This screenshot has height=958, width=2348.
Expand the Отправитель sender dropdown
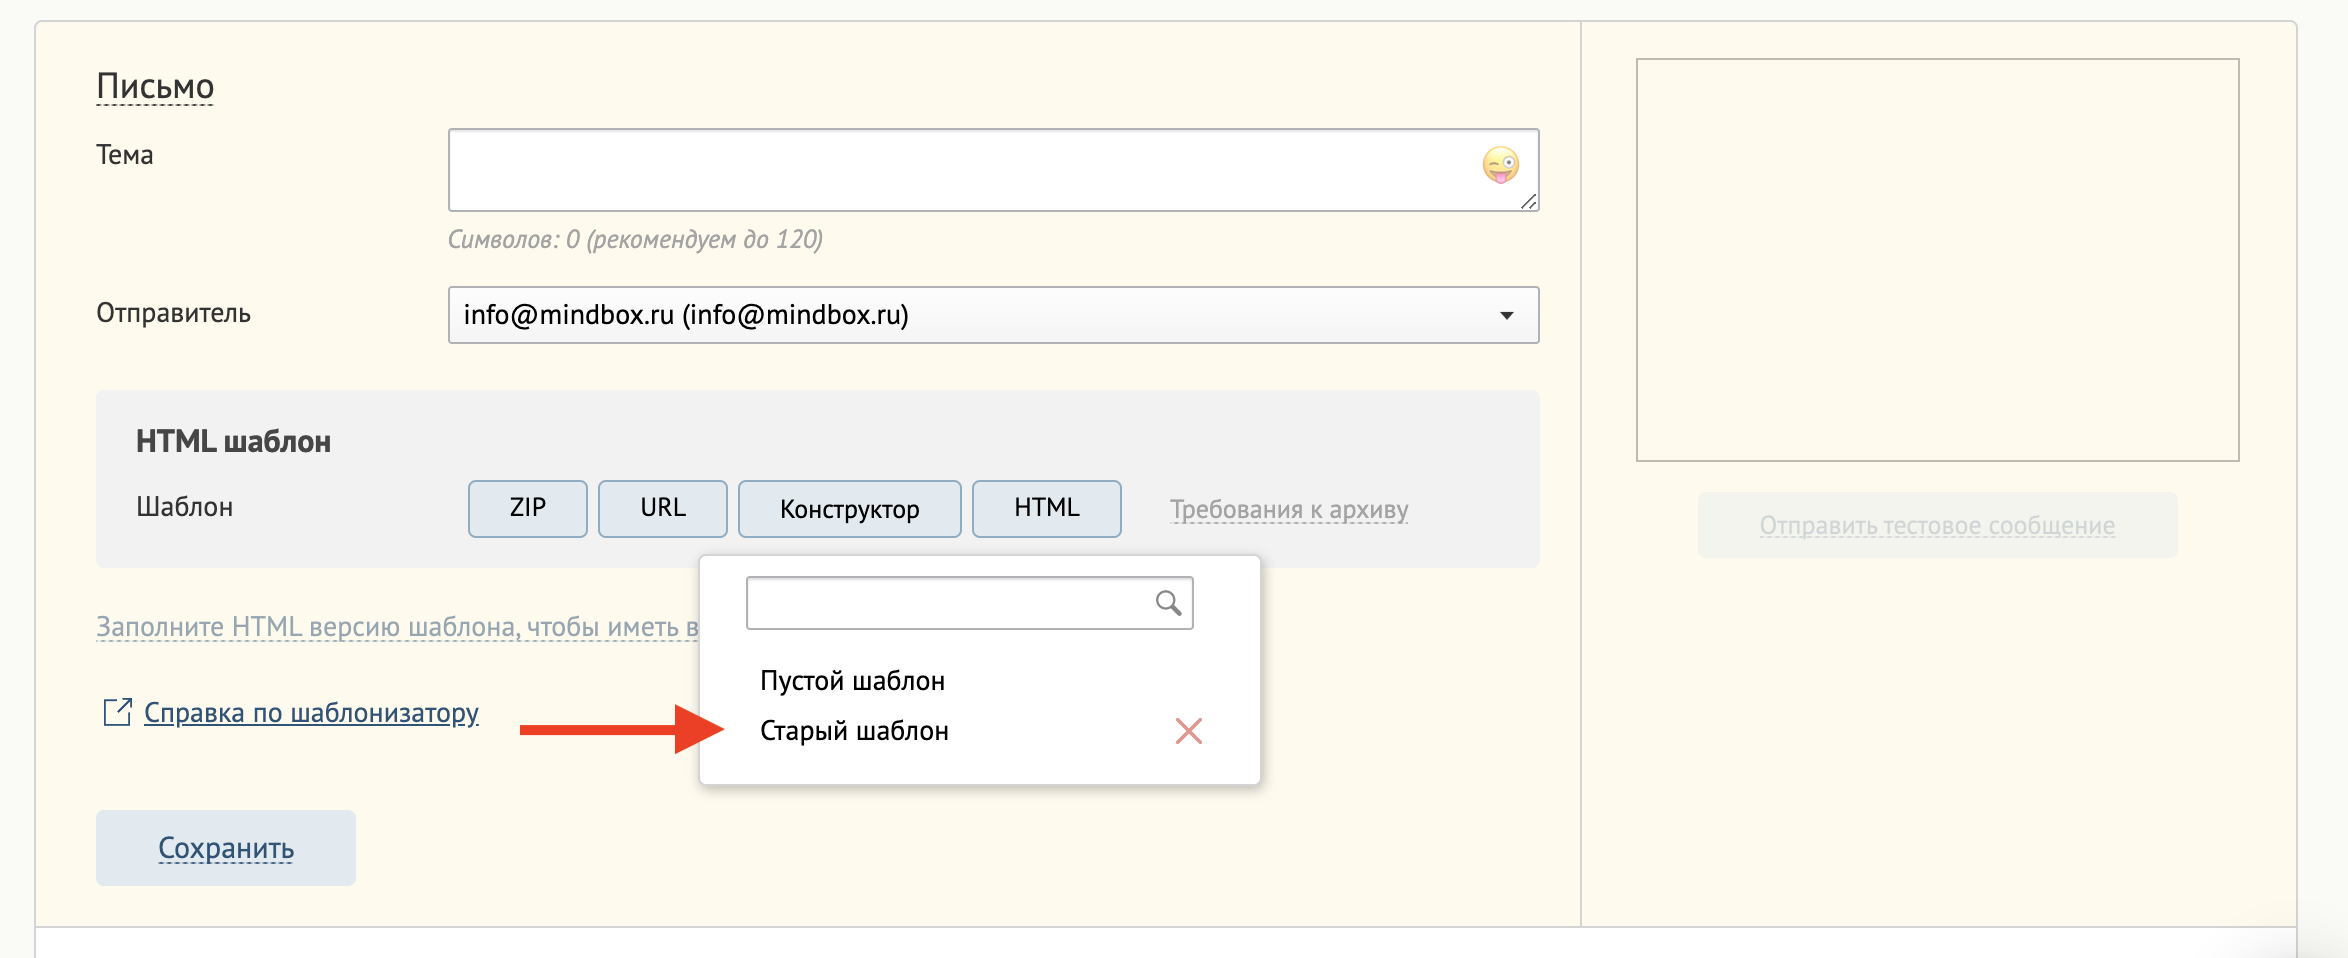tap(993, 315)
